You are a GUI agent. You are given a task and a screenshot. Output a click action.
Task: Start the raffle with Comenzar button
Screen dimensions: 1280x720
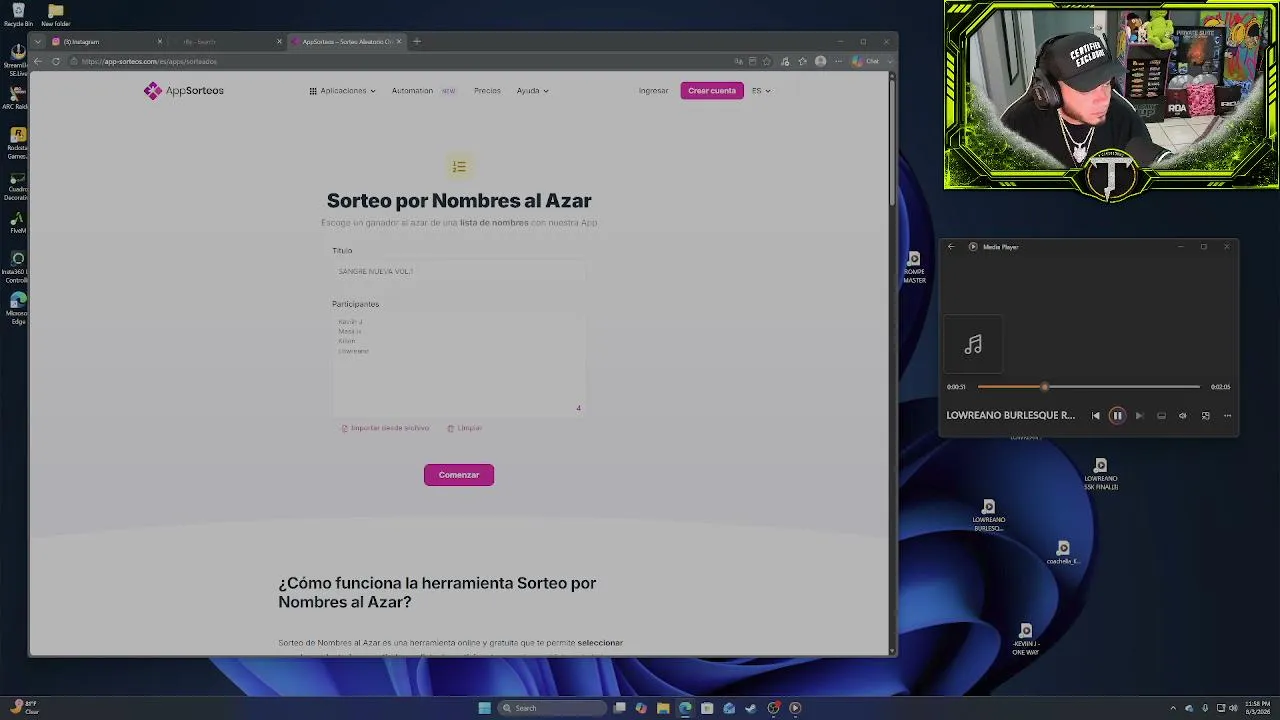(459, 475)
